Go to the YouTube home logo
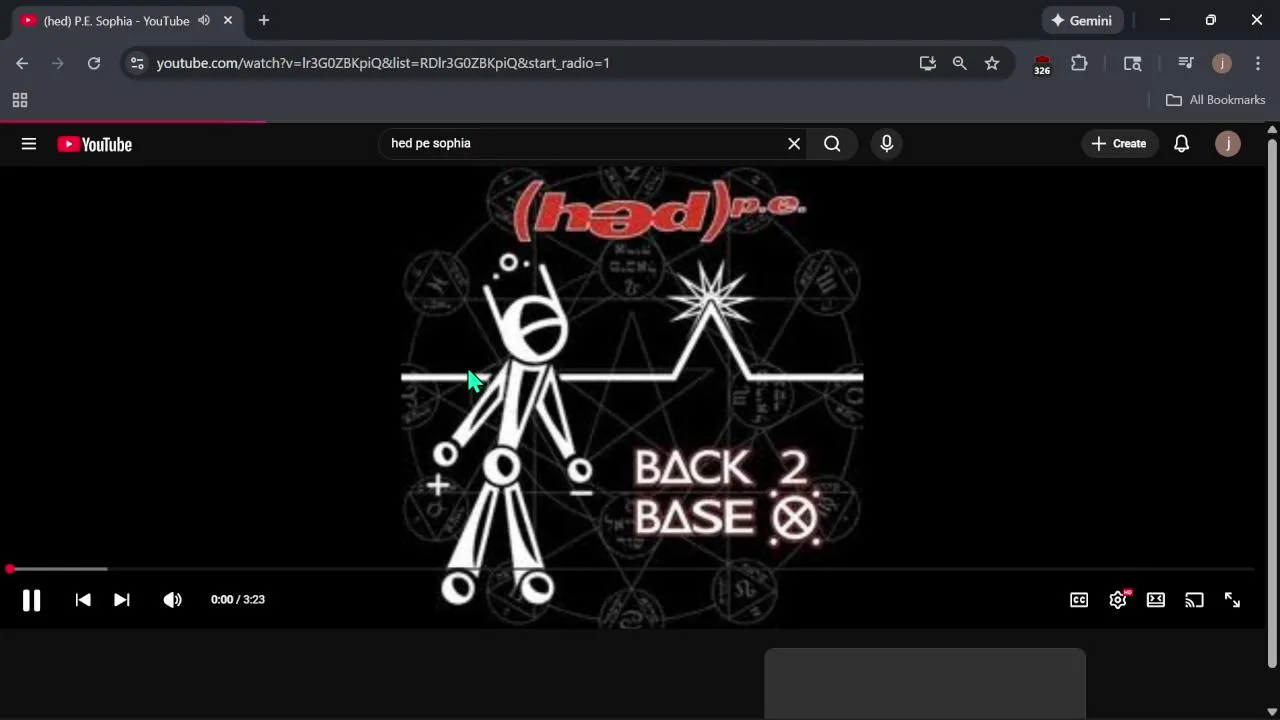This screenshot has height=720, width=1280. click(x=95, y=144)
